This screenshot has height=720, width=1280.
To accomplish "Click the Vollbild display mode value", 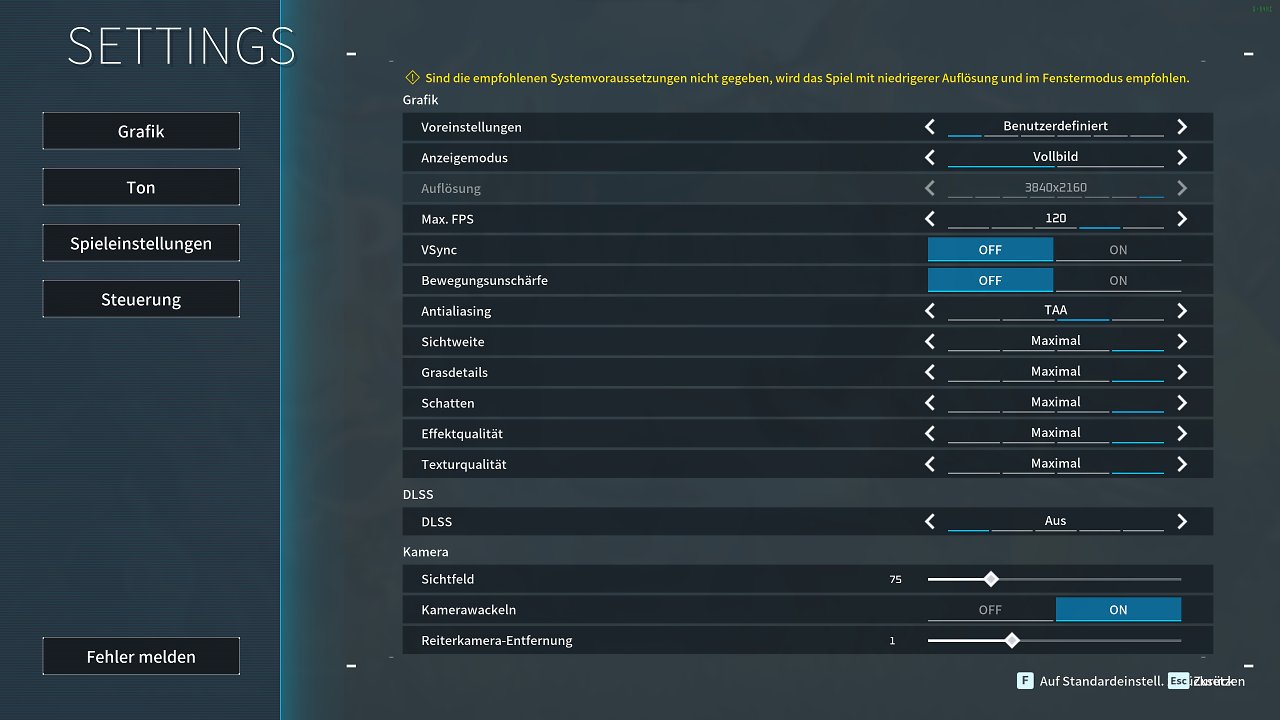I will point(1056,157).
